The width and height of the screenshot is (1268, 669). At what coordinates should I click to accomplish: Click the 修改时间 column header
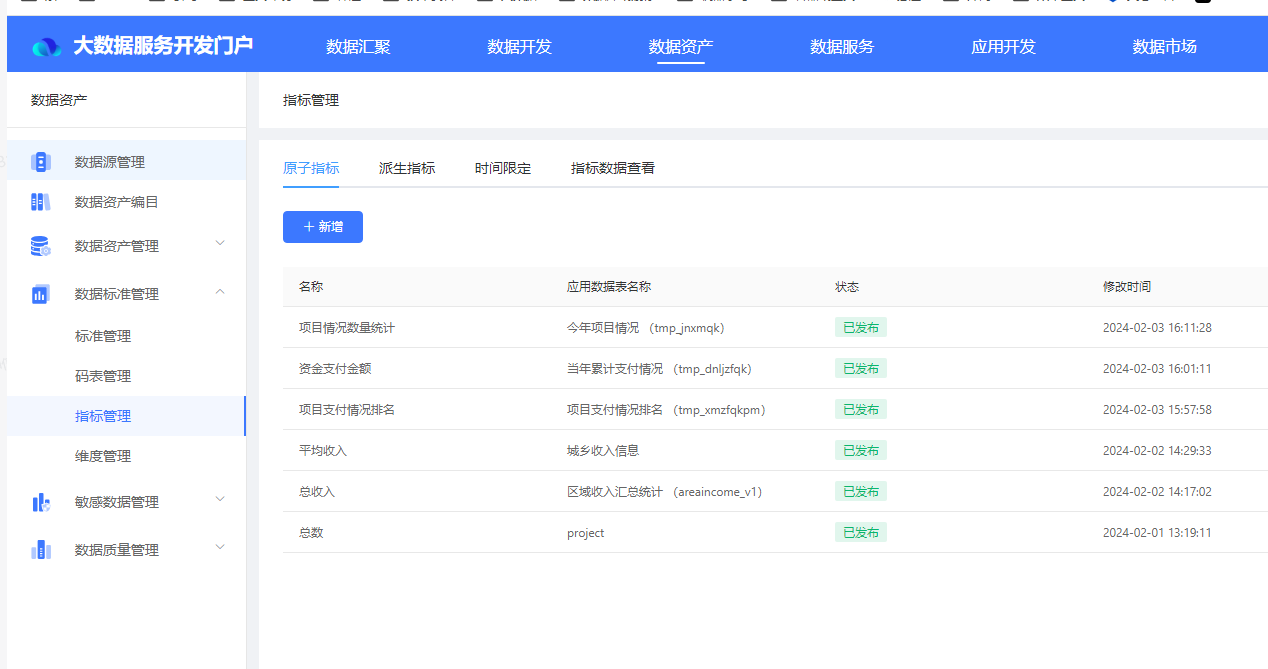[1127, 287]
